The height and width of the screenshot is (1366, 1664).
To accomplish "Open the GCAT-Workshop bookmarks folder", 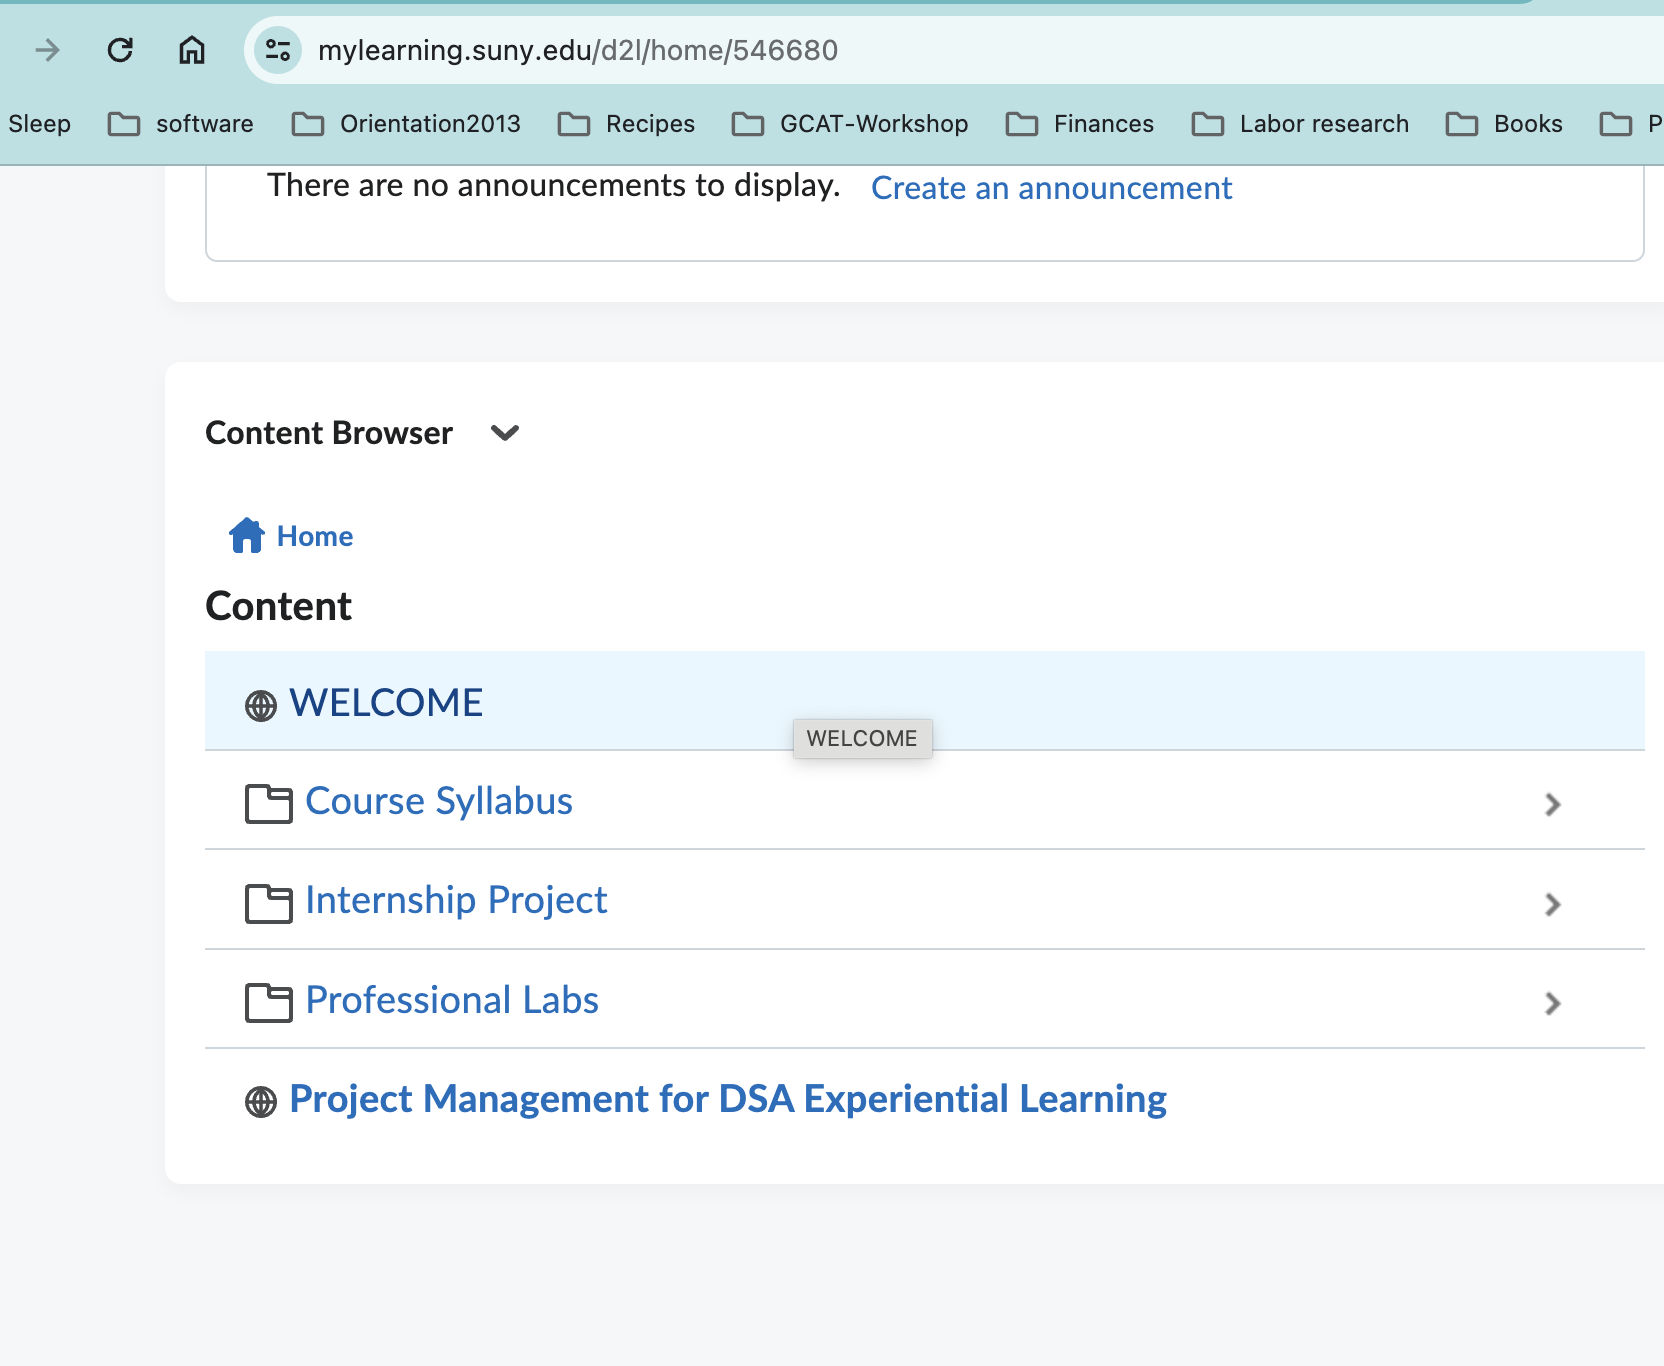I will 850,124.
